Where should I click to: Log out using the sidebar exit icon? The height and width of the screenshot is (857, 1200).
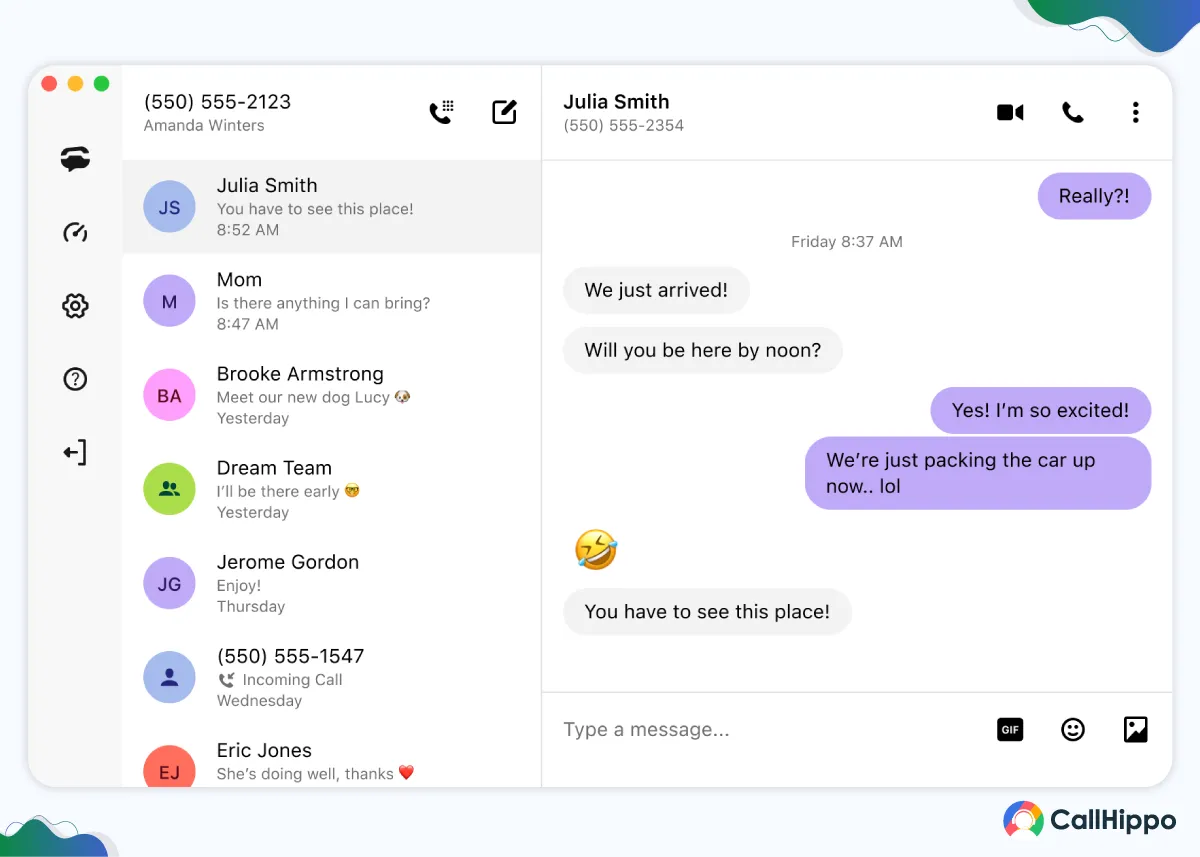coord(75,452)
